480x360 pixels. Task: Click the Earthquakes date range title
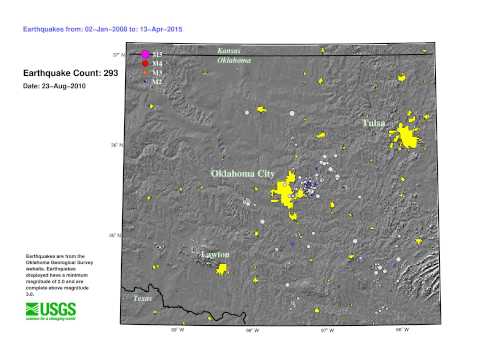tap(103, 29)
